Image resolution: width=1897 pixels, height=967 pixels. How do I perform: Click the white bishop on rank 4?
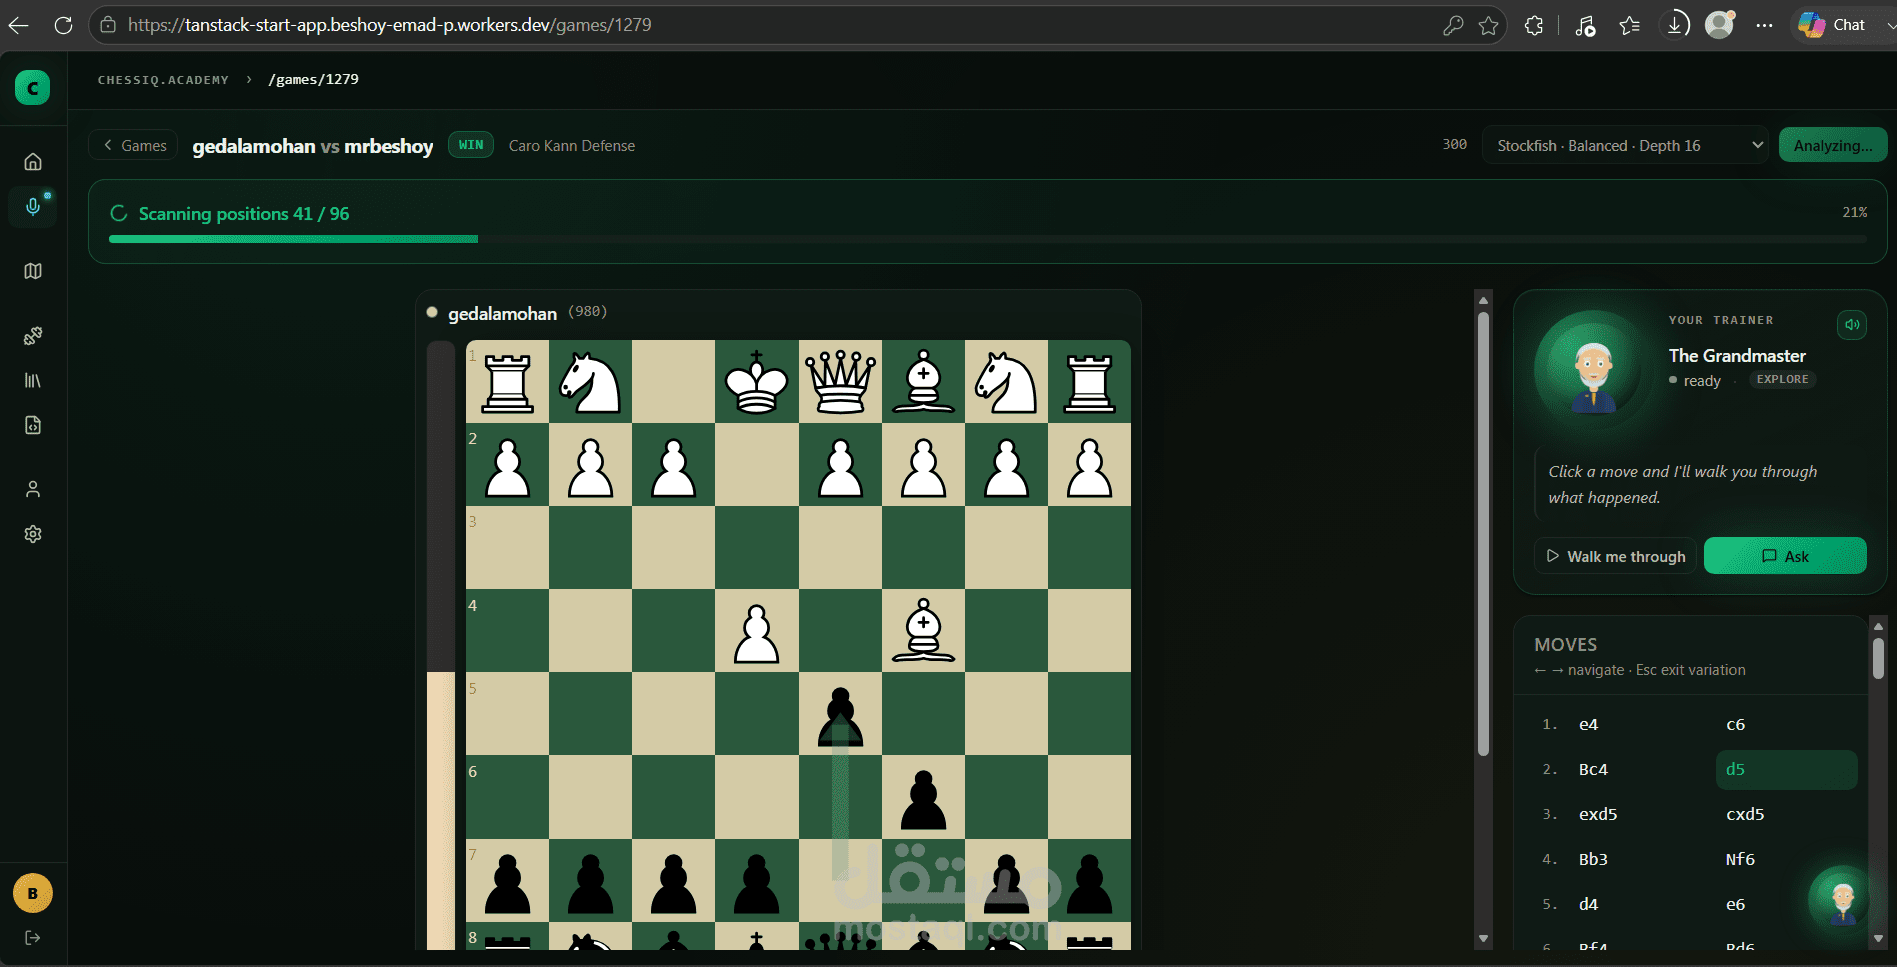[x=923, y=631]
